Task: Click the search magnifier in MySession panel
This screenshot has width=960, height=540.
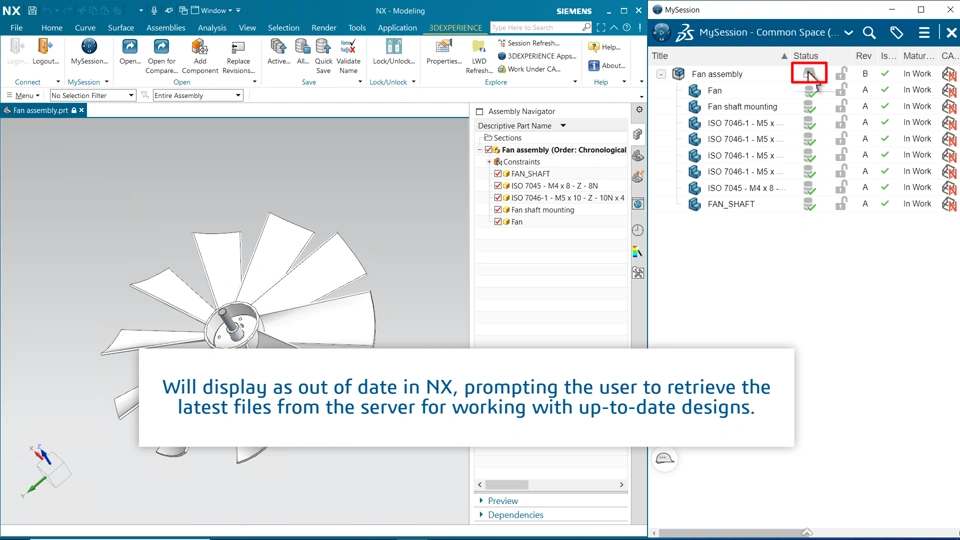Action: coord(869,32)
